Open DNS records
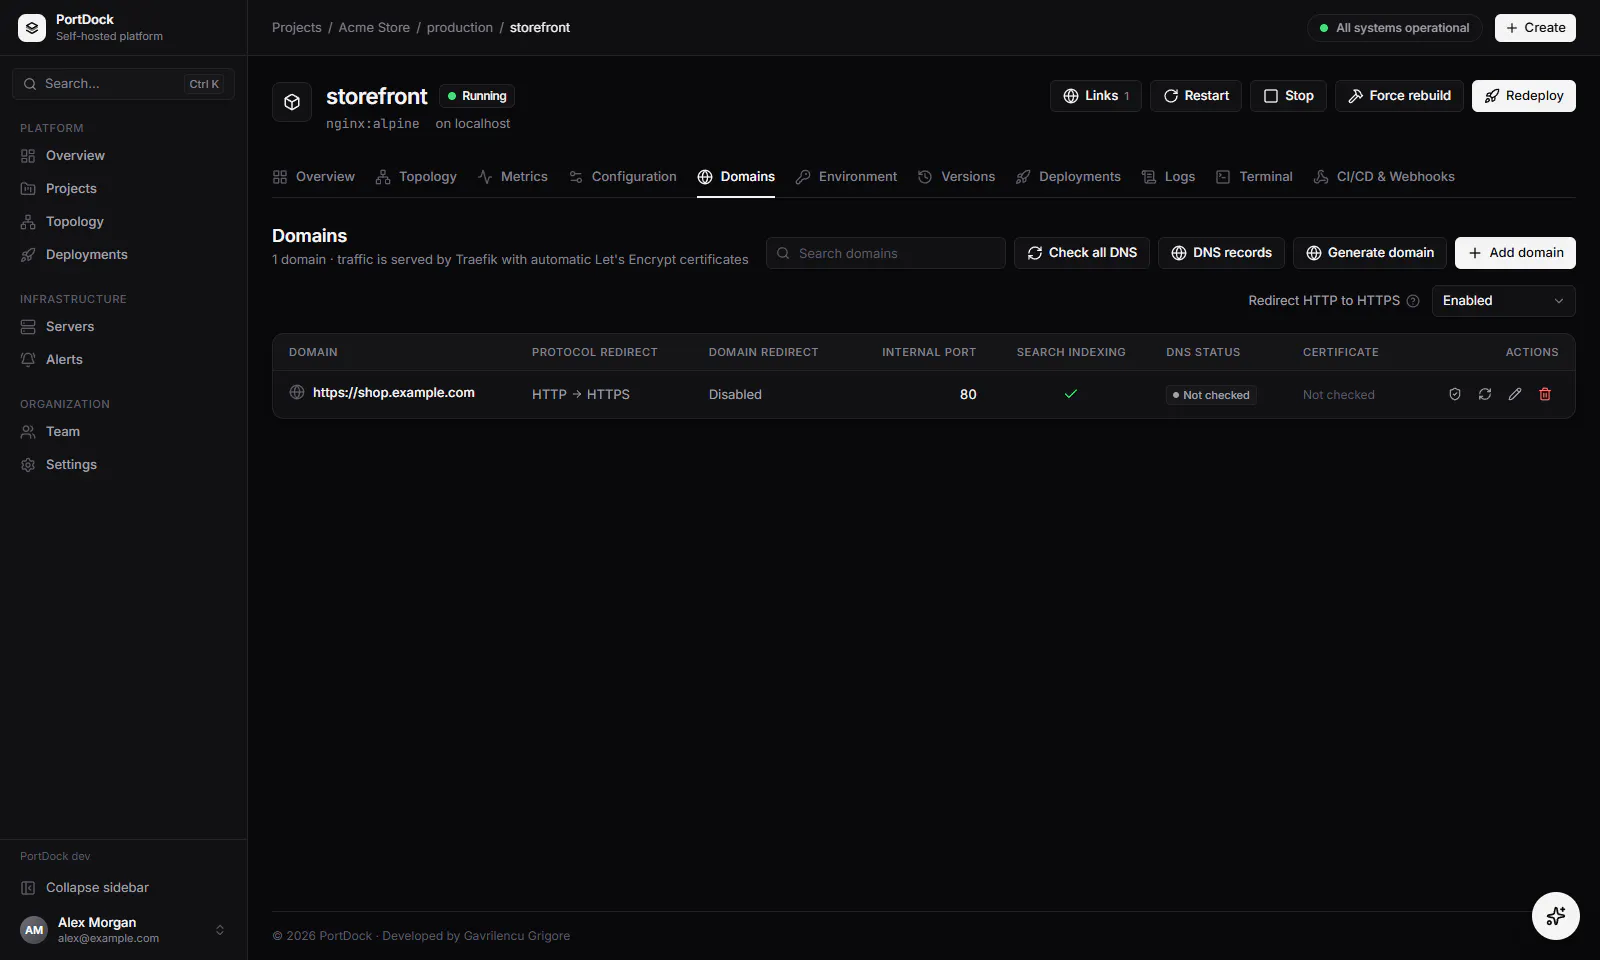This screenshot has width=1600, height=960. coord(1221,253)
